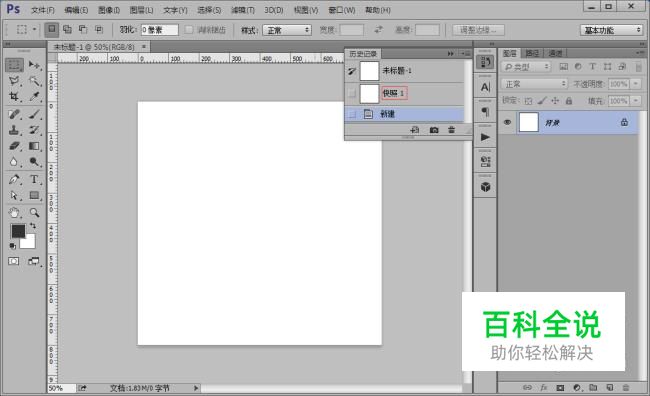The height and width of the screenshot is (396, 650).
Task: Set history brush source to 未标题-1 snapshot
Action: [352, 71]
